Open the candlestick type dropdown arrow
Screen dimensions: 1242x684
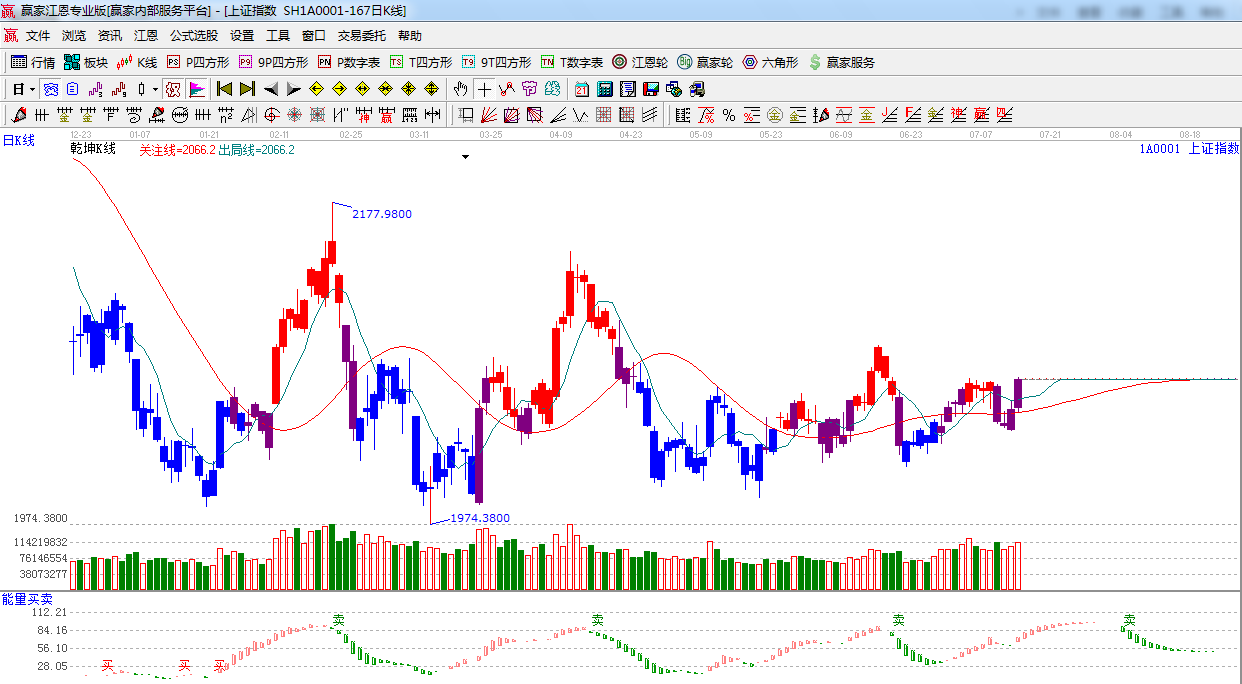coord(155,89)
